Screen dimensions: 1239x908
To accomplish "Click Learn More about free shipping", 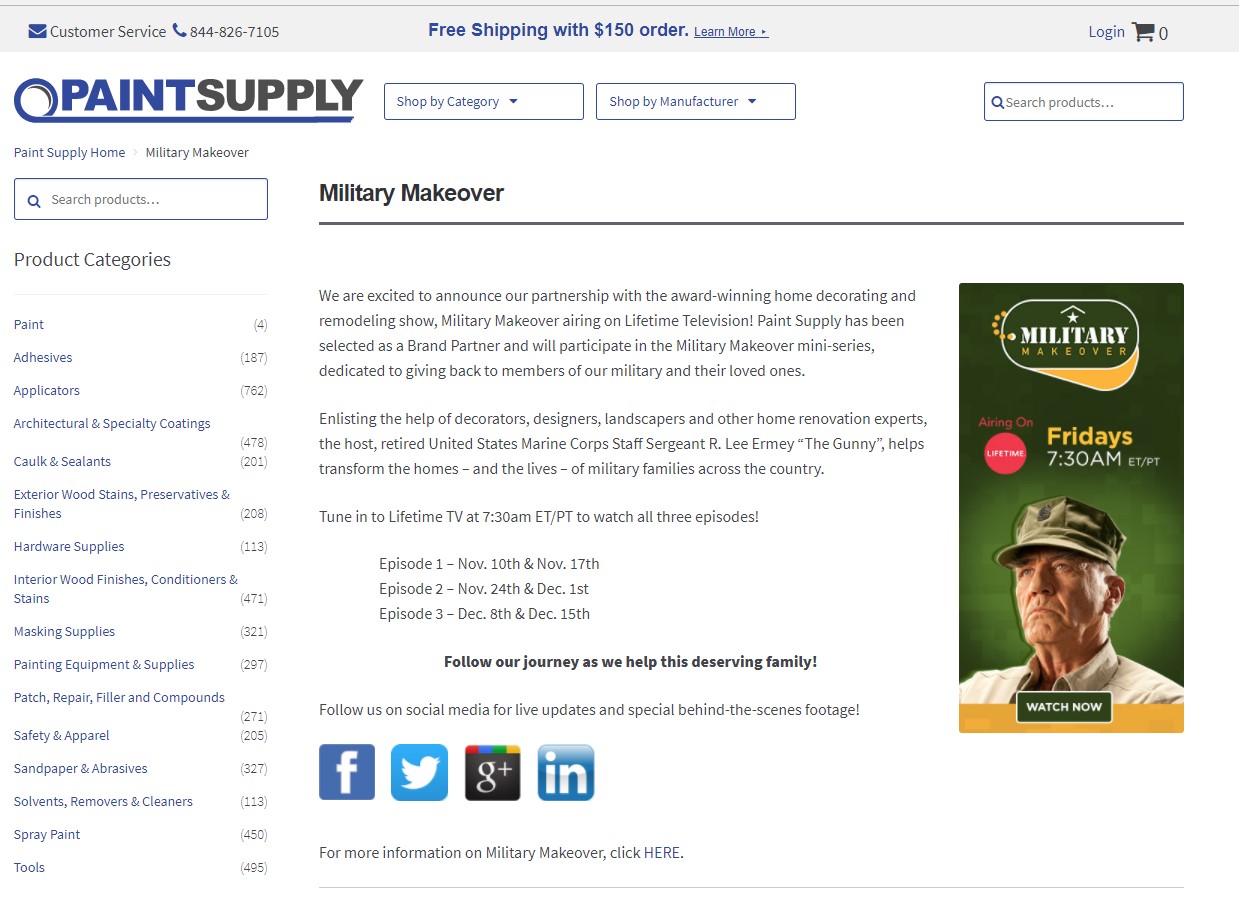I will point(729,32).
